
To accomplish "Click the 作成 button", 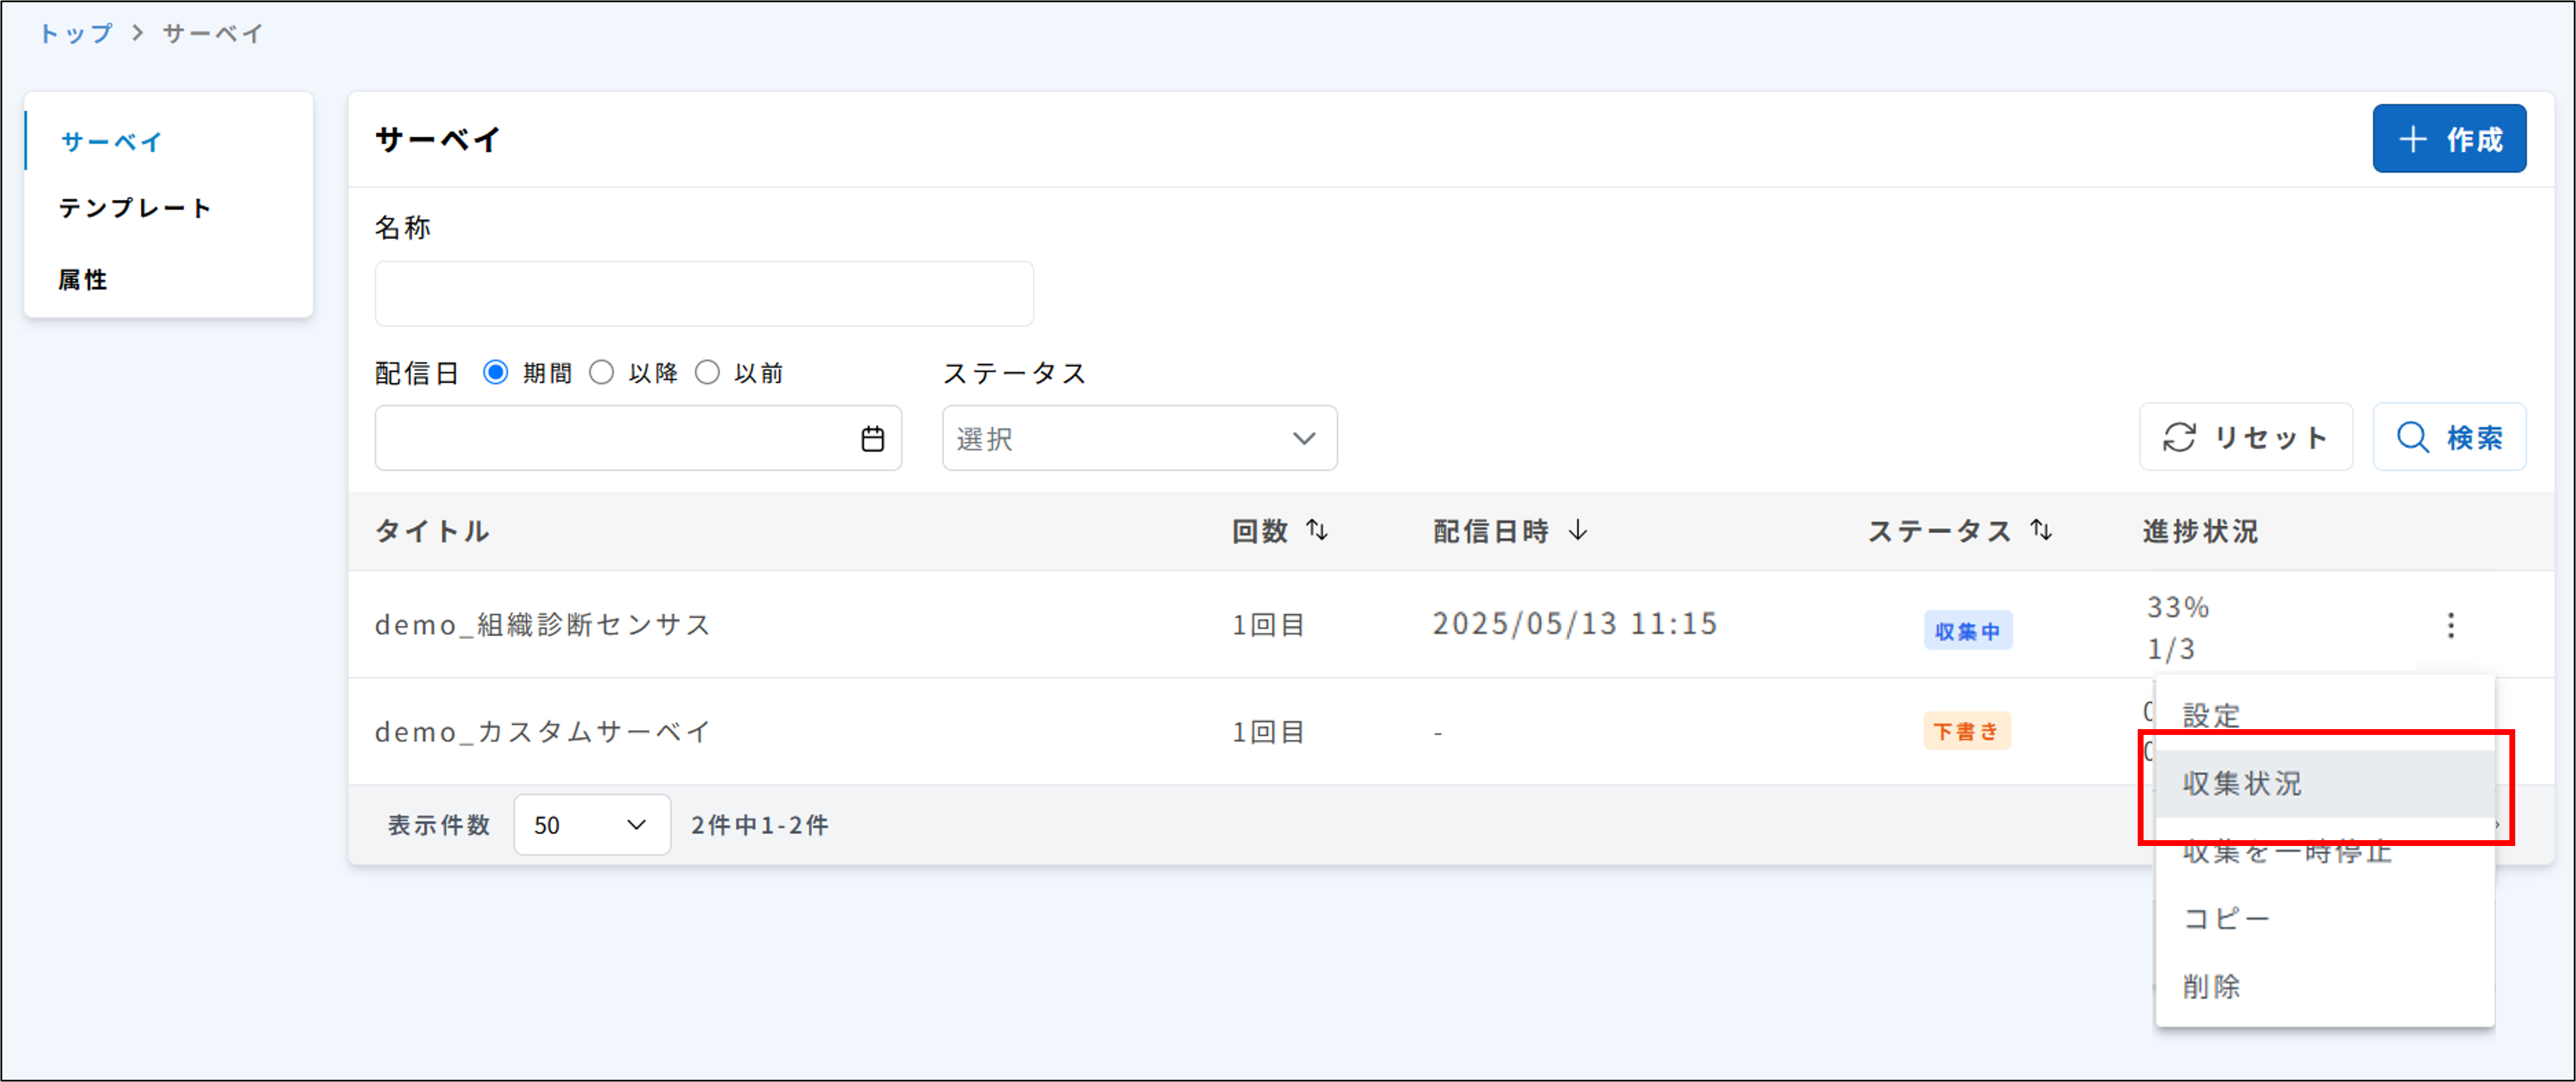I will pos(2450,138).
